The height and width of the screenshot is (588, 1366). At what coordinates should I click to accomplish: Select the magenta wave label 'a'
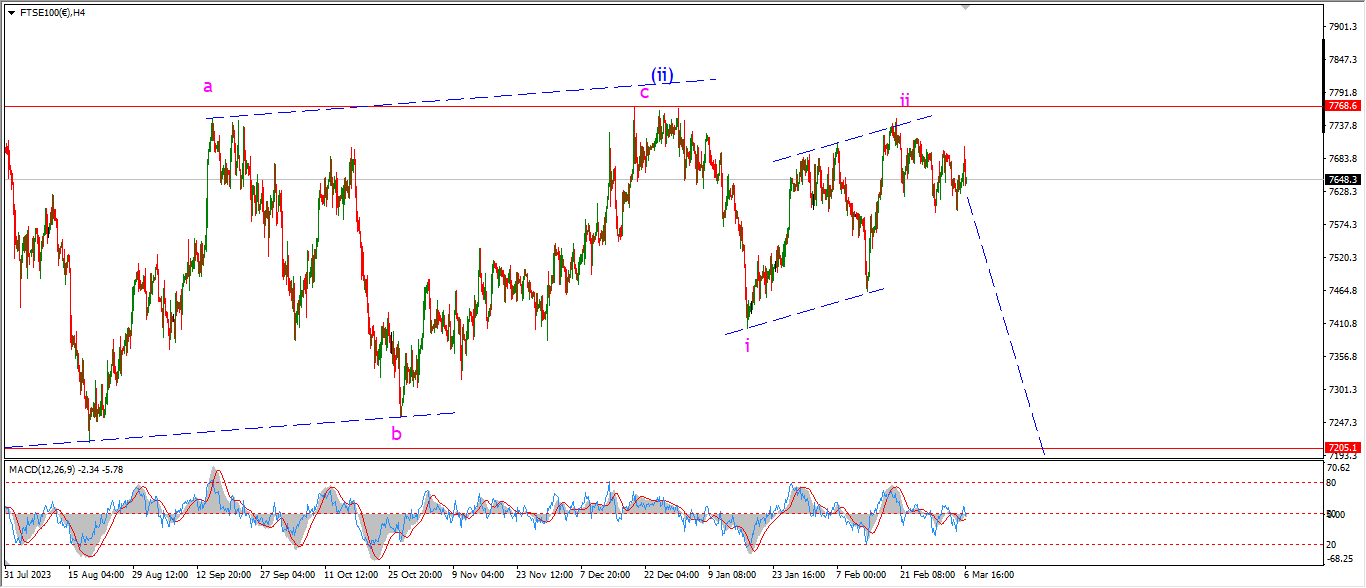pyautogui.click(x=208, y=87)
